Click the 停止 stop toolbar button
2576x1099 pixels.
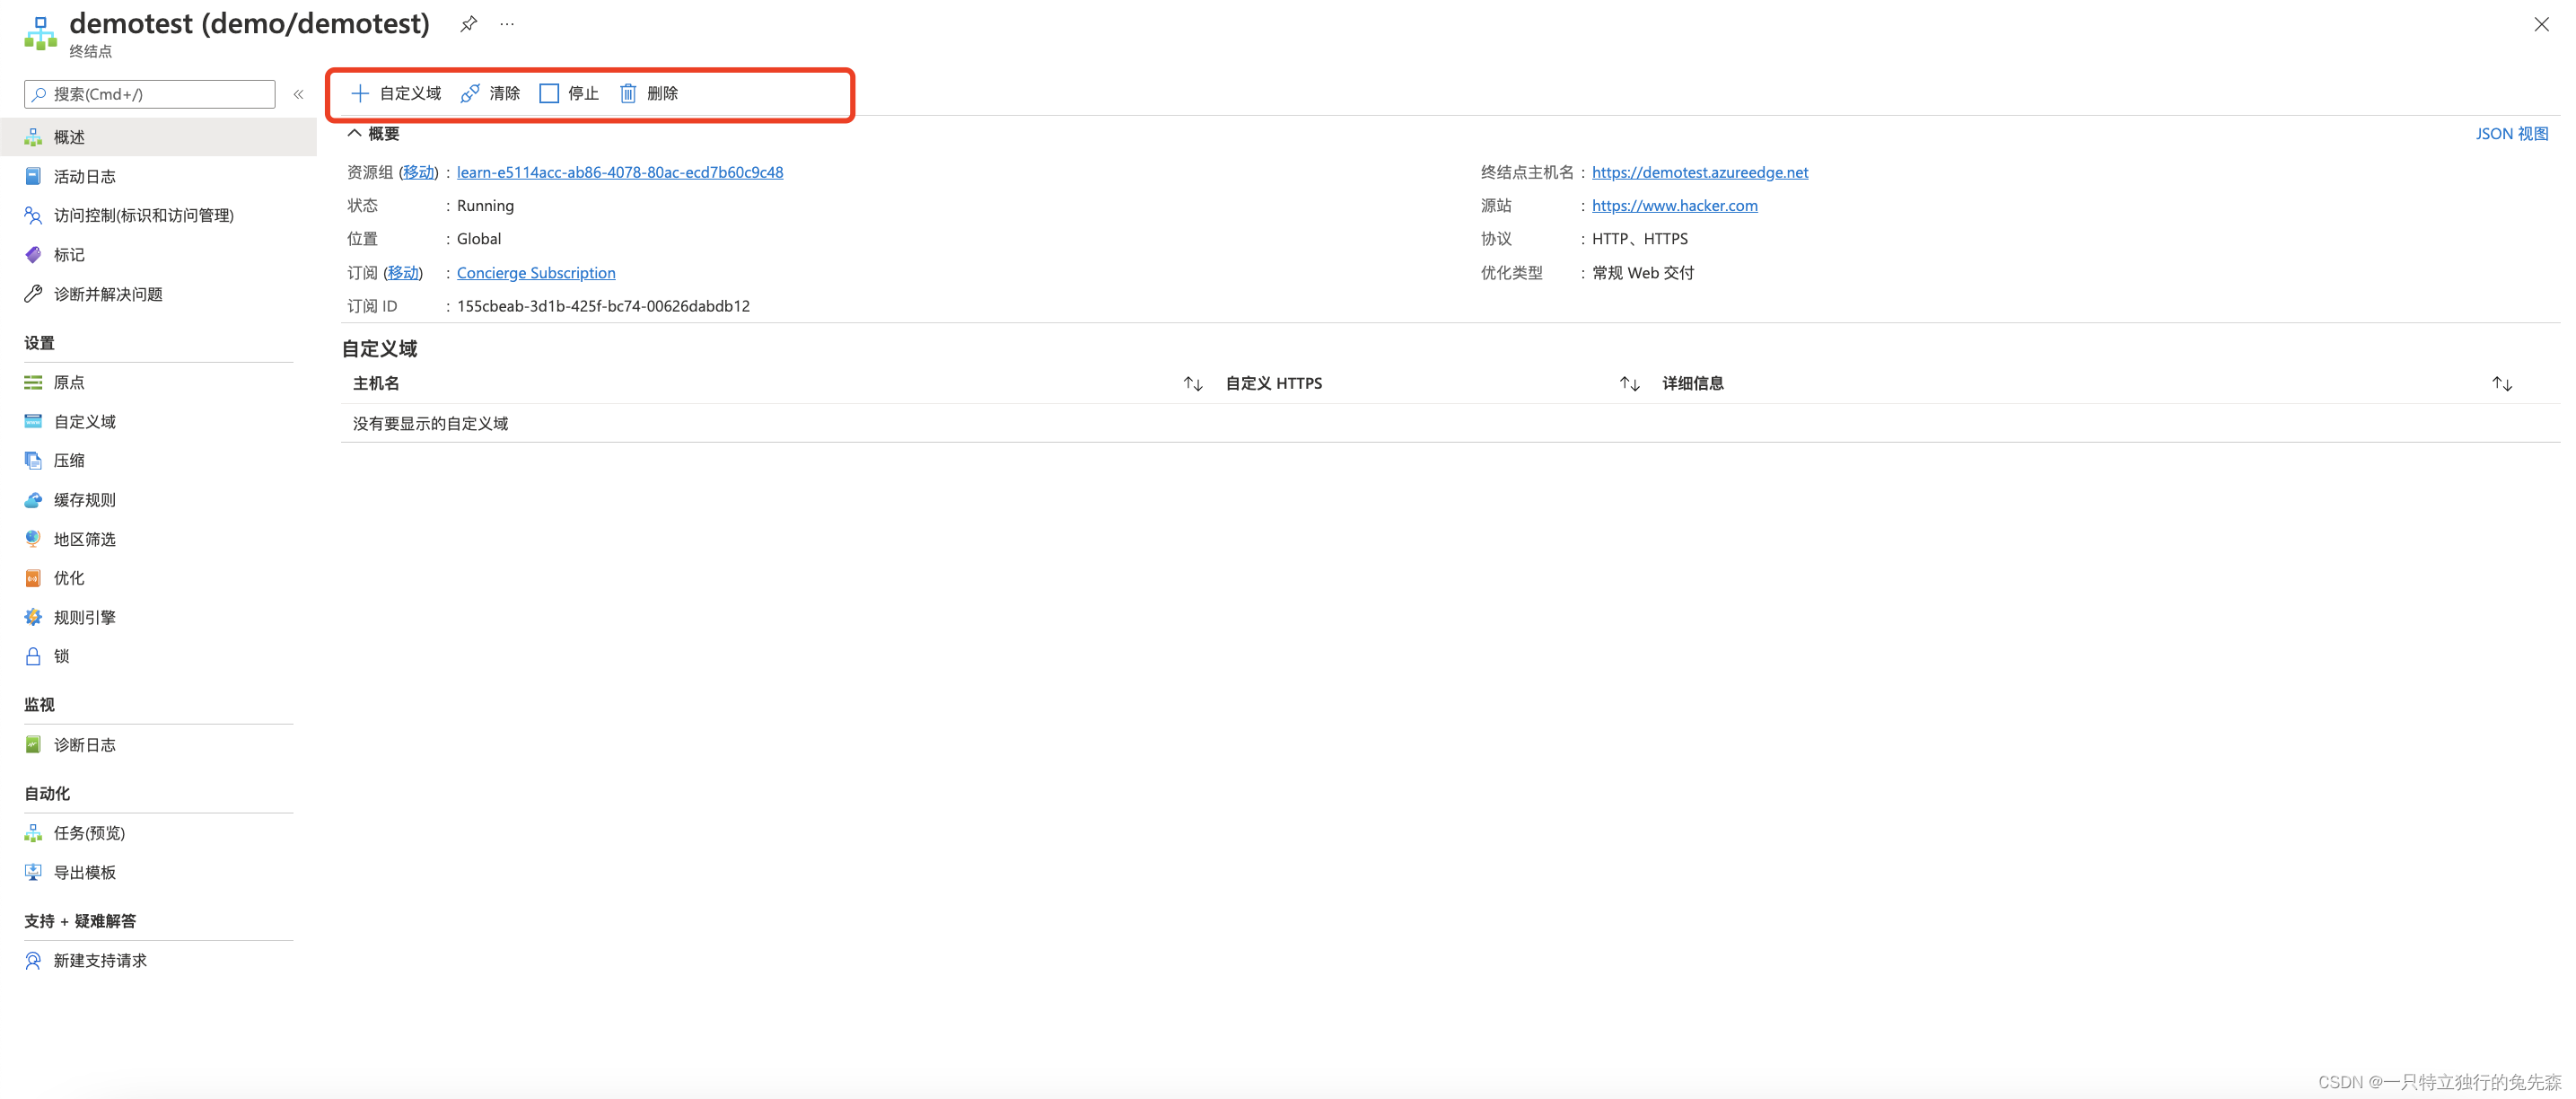click(569, 93)
